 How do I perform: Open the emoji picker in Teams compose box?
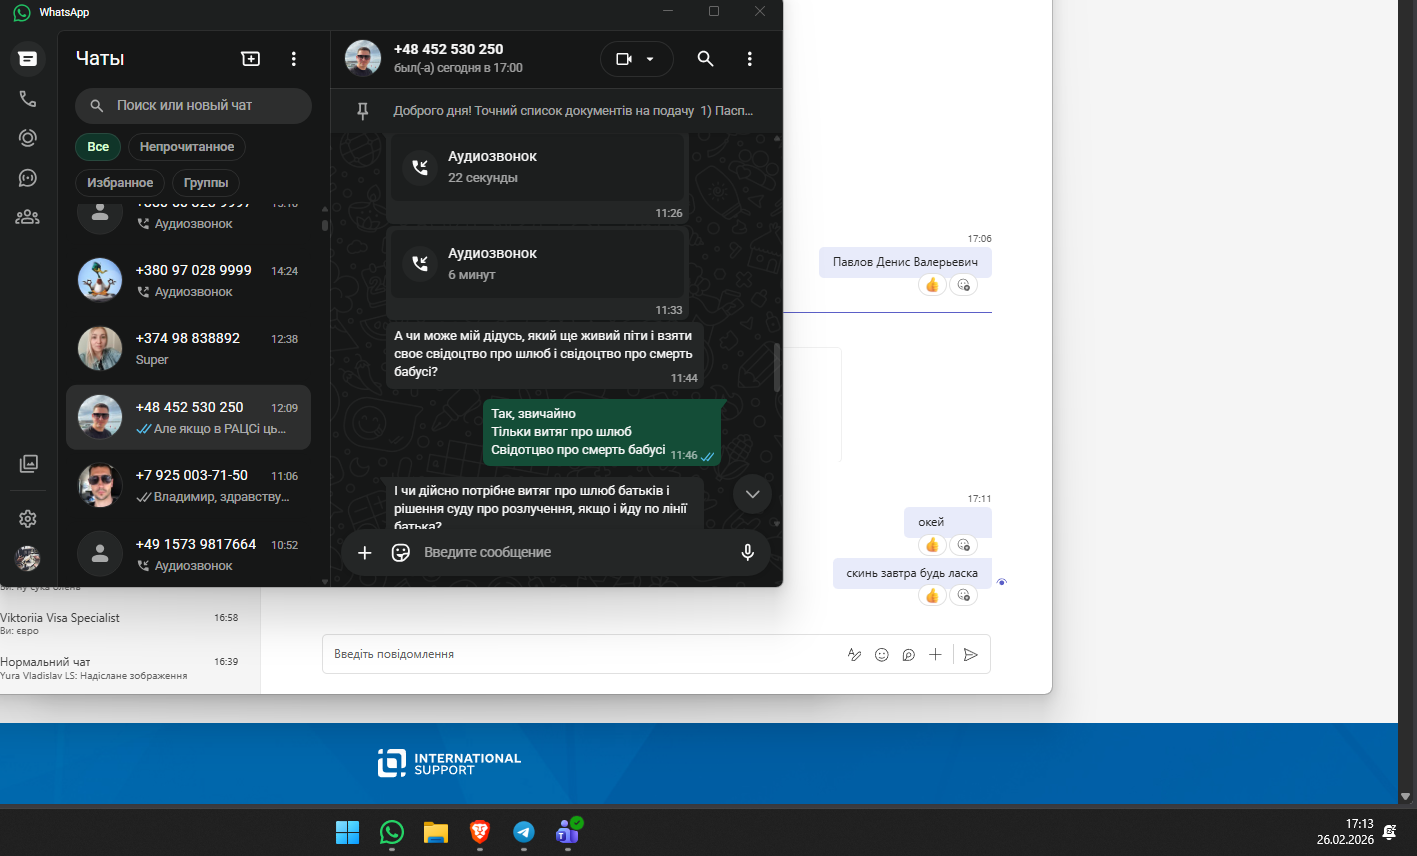click(x=881, y=655)
